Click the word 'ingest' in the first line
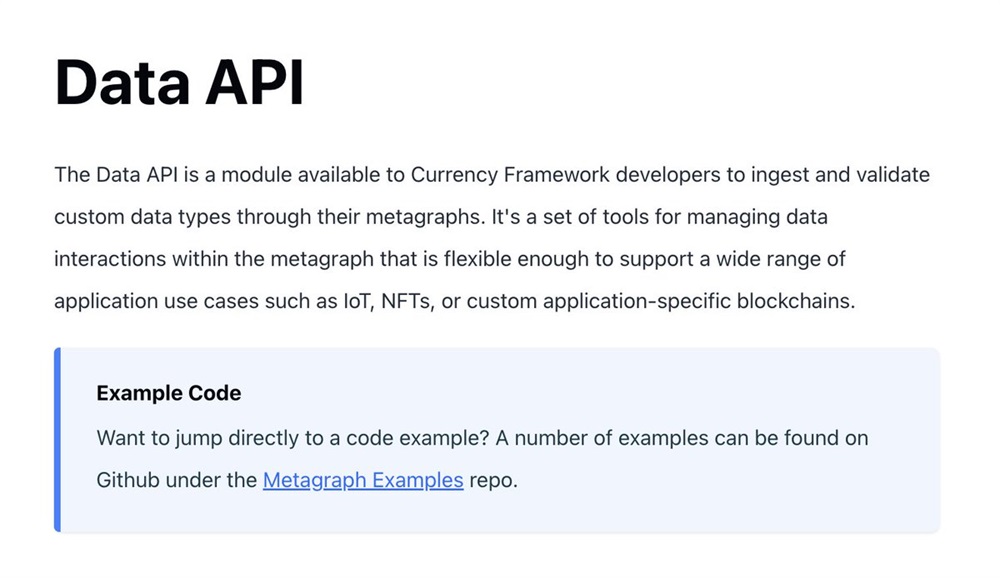The width and height of the screenshot is (1000, 578). (776, 175)
